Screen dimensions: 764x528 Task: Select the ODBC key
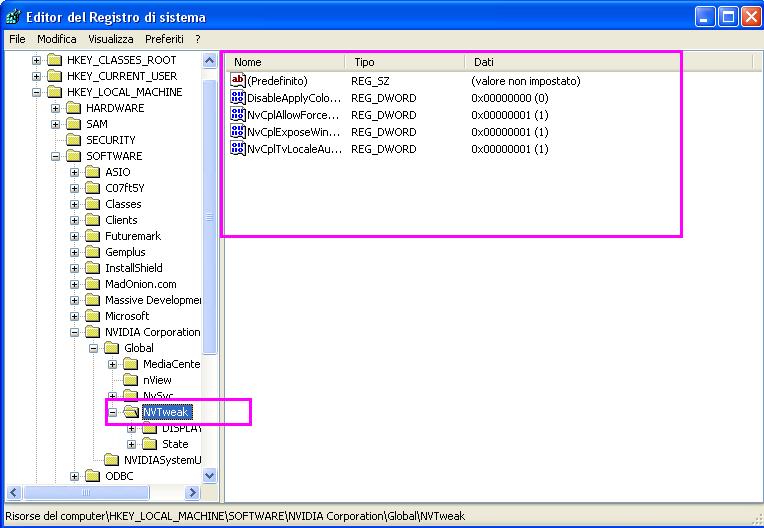tap(119, 476)
